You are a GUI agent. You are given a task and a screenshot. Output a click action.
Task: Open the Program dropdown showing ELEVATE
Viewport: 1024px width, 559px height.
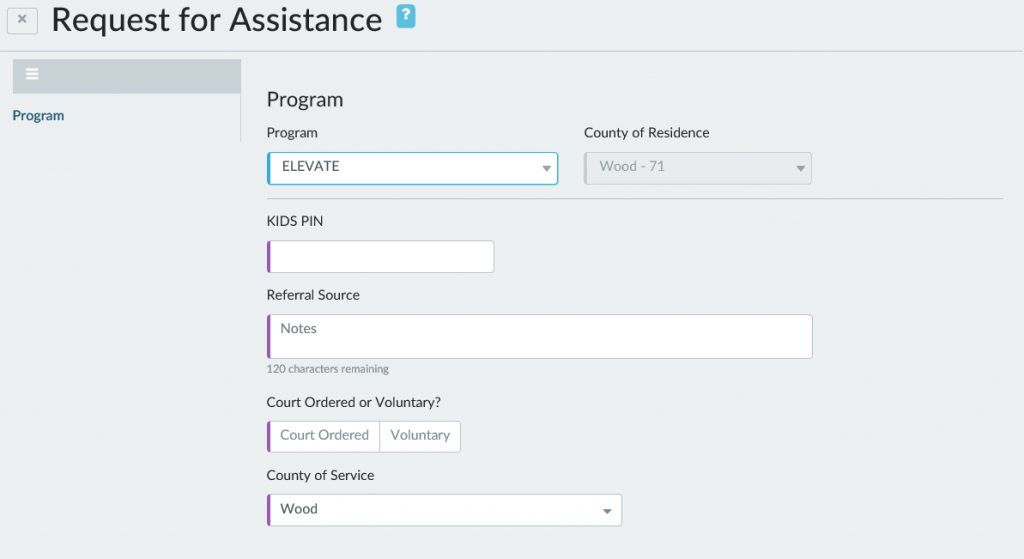412,168
